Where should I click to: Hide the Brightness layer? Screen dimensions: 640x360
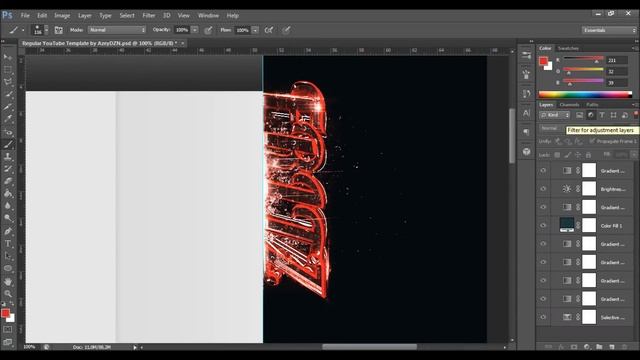coord(543,189)
